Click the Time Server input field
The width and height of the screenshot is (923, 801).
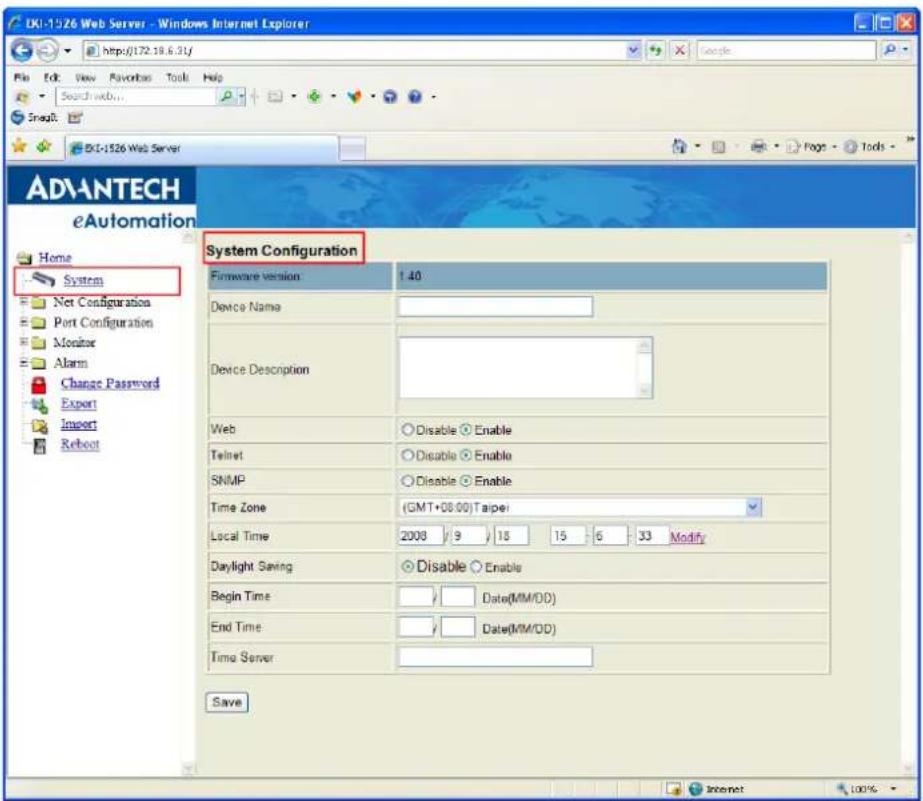click(496, 657)
